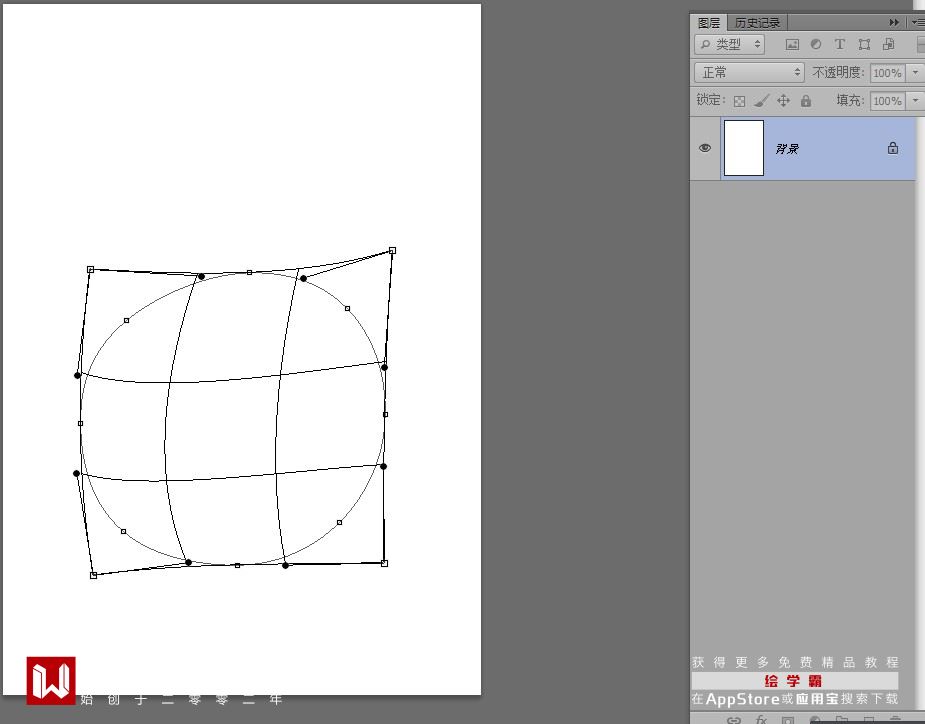Image resolution: width=925 pixels, height=724 pixels.
Task: Toggle lock image pixels brush icon
Action: click(x=761, y=101)
